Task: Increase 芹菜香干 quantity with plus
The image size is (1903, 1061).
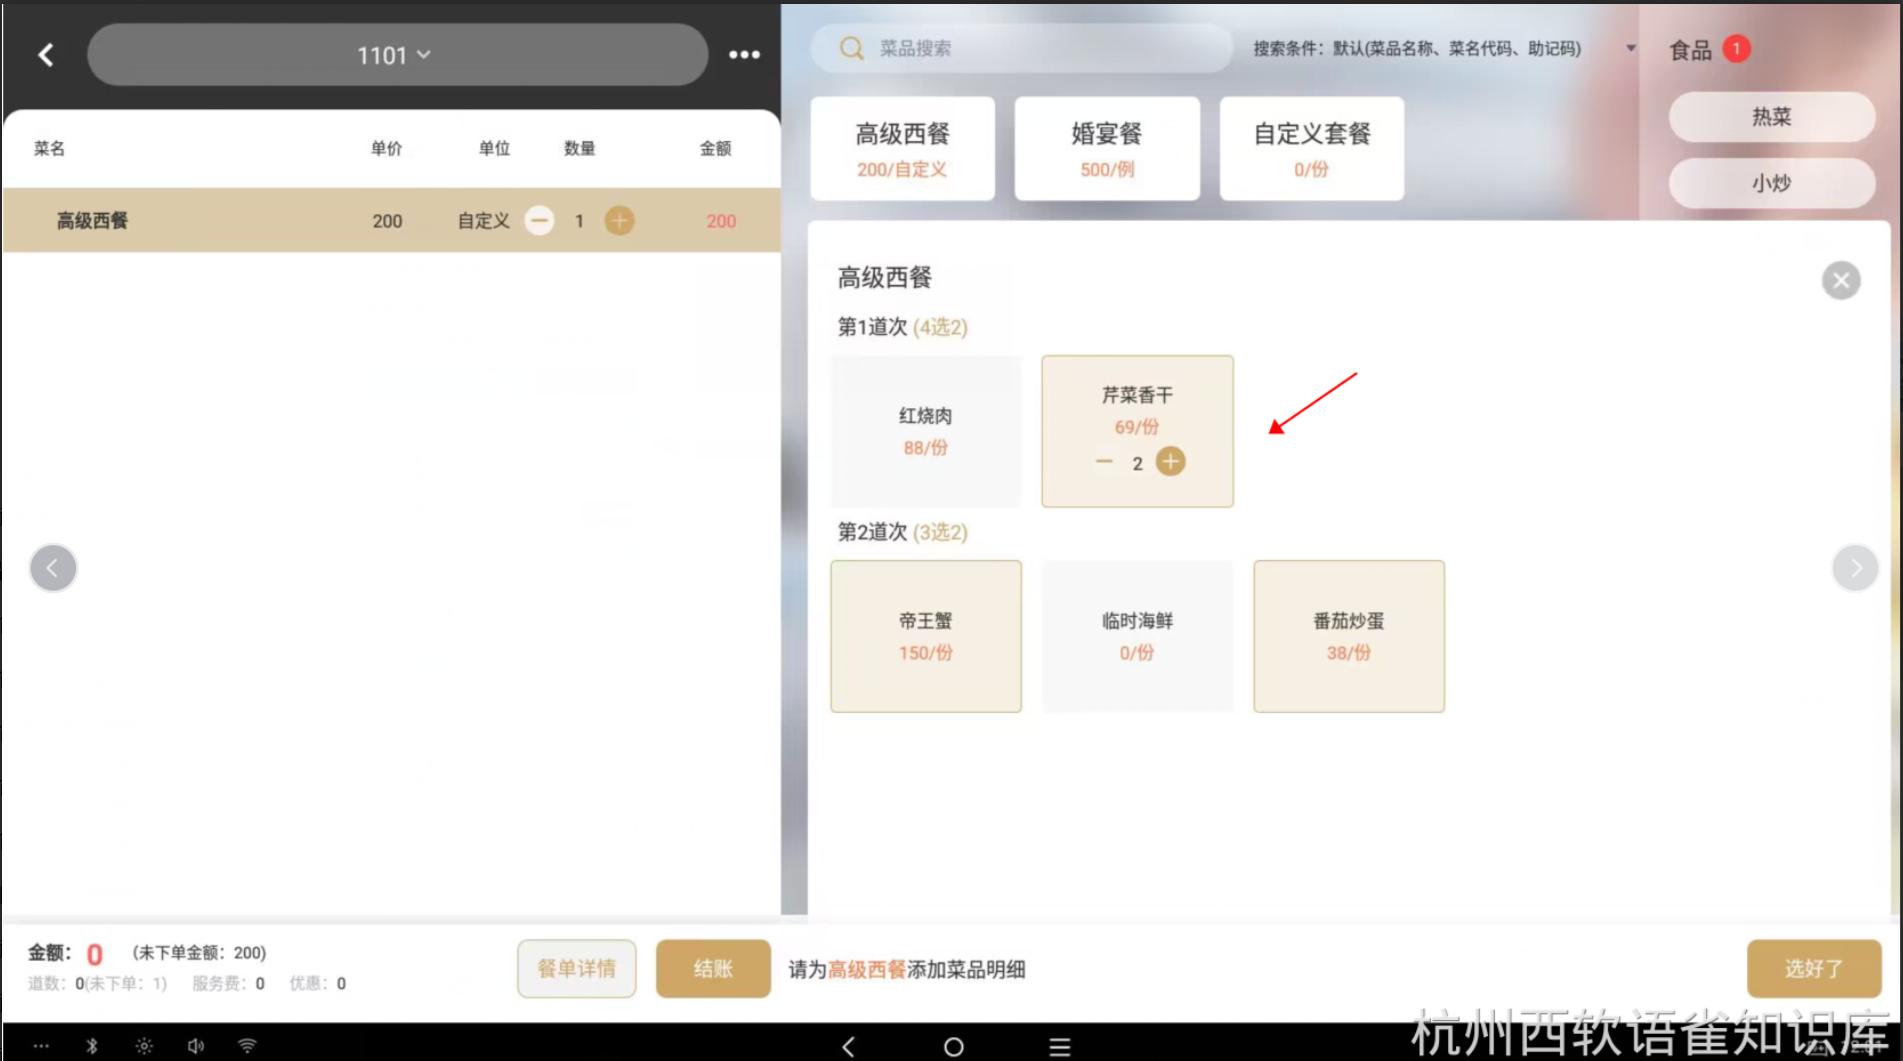Action: (x=1171, y=462)
